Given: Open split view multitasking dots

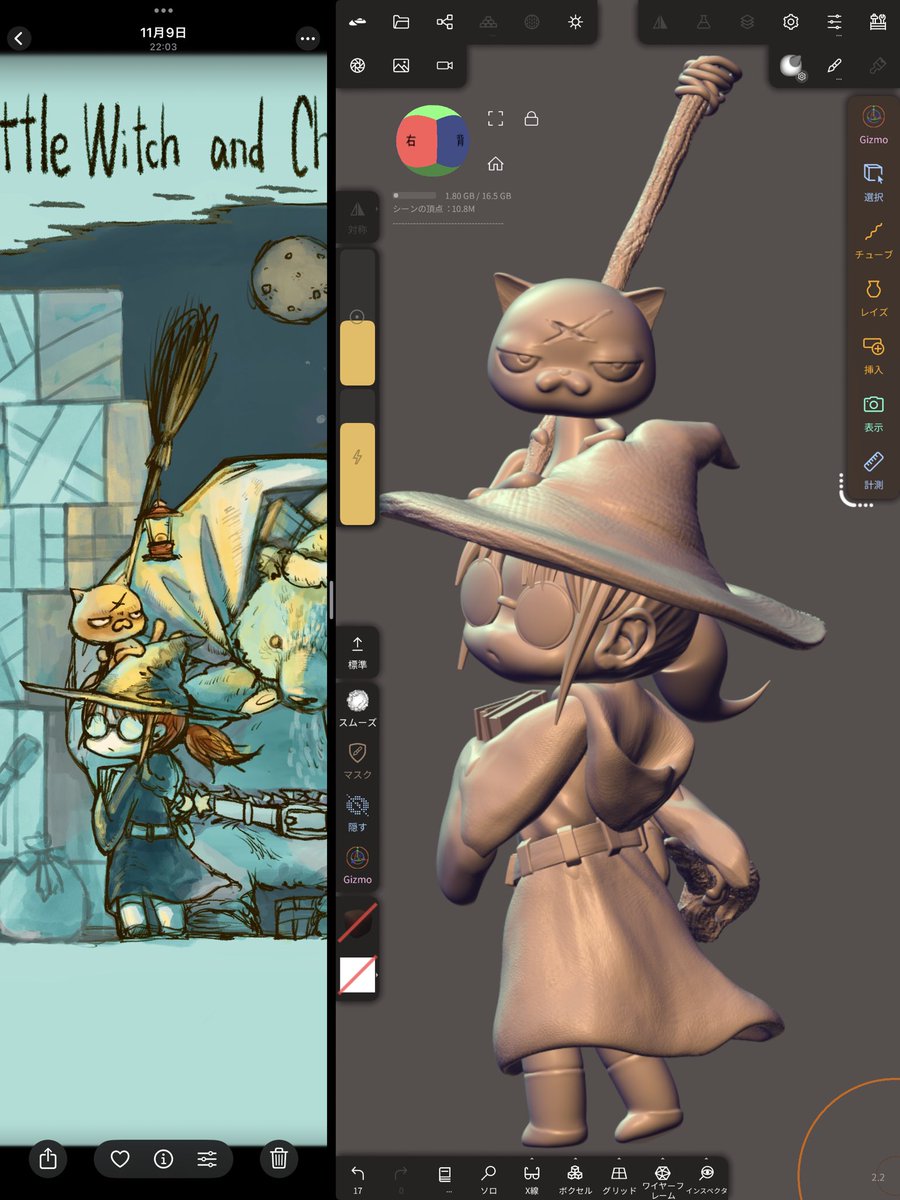Looking at the screenshot, I should click(163, 10).
